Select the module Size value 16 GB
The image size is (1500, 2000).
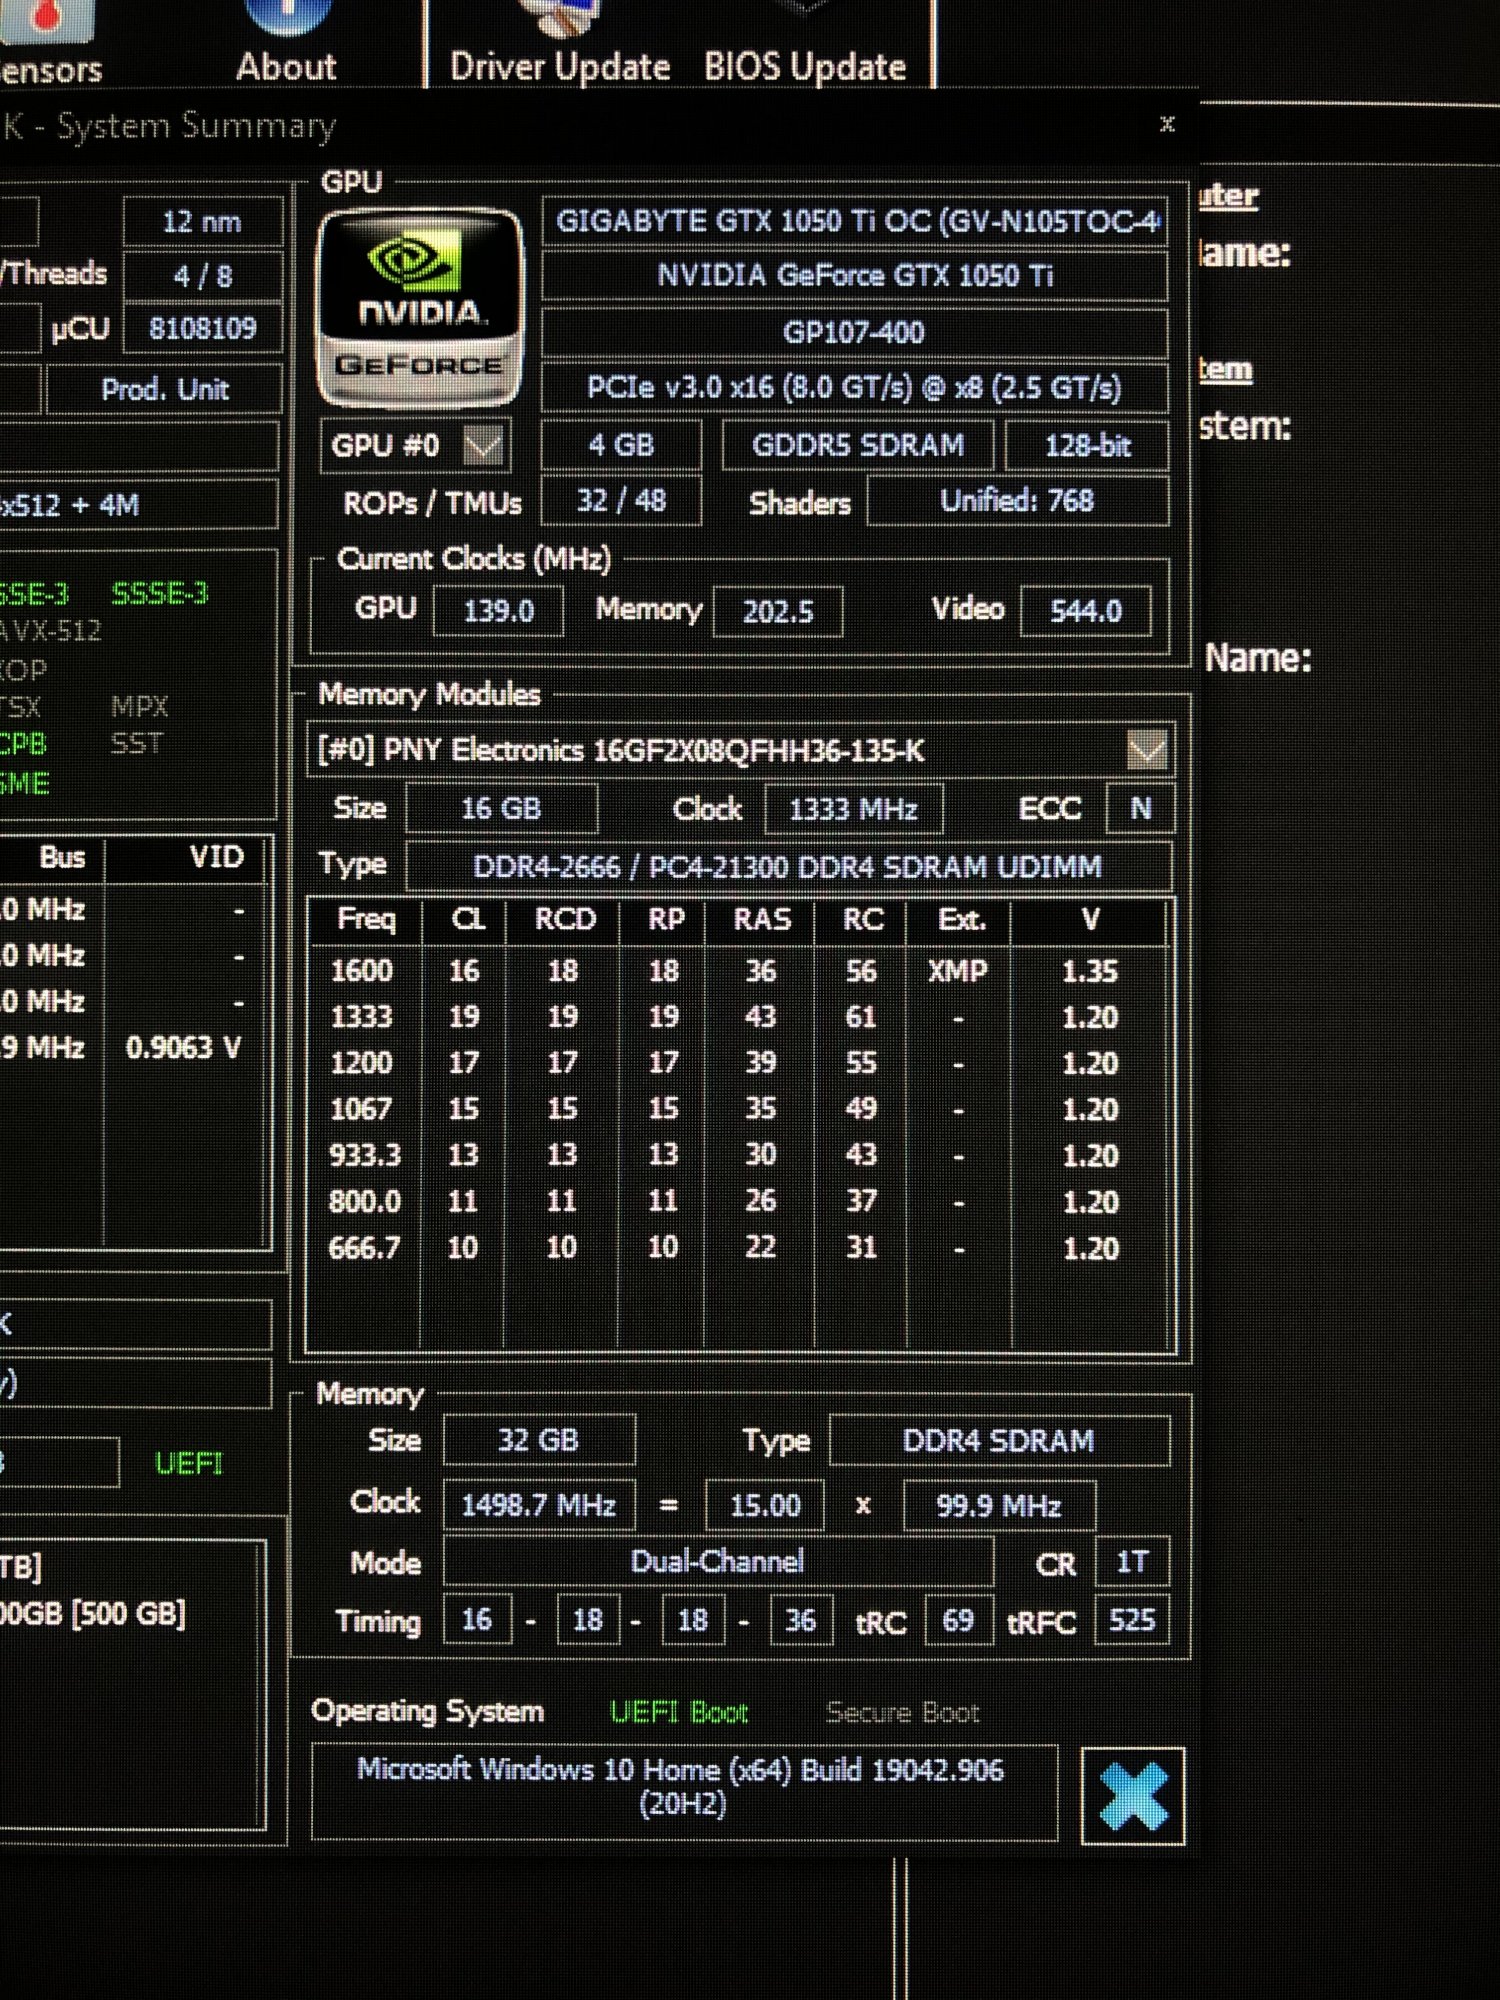pos(502,808)
